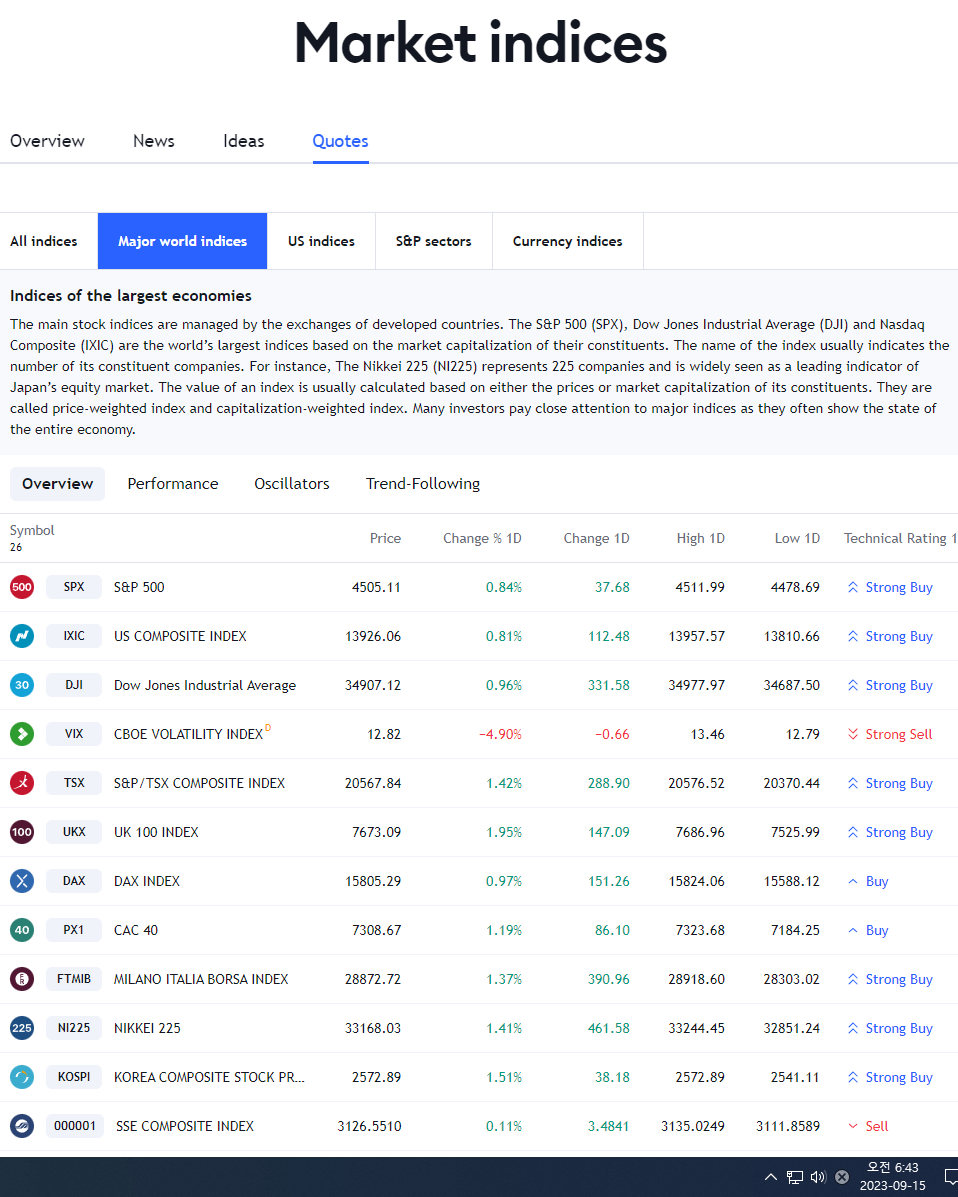
Task: Open the PX1 ticker link
Action: click(74, 930)
